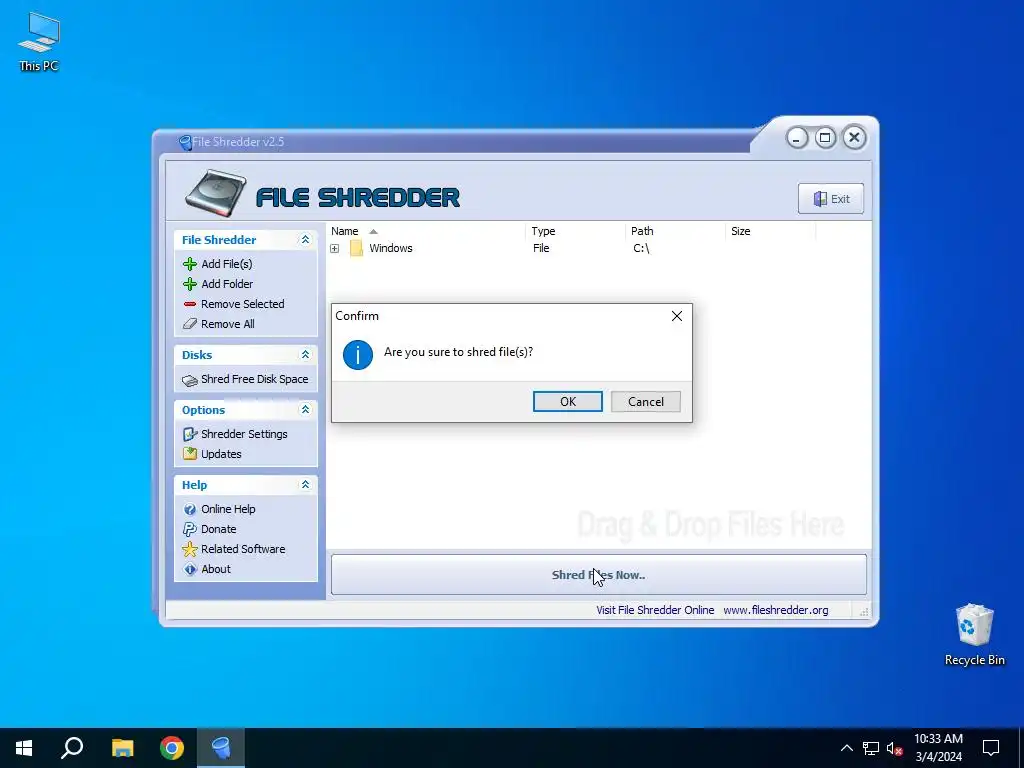Image resolution: width=1024 pixels, height=768 pixels.
Task: Collapse the Options panel section
Action: point(305,409)
